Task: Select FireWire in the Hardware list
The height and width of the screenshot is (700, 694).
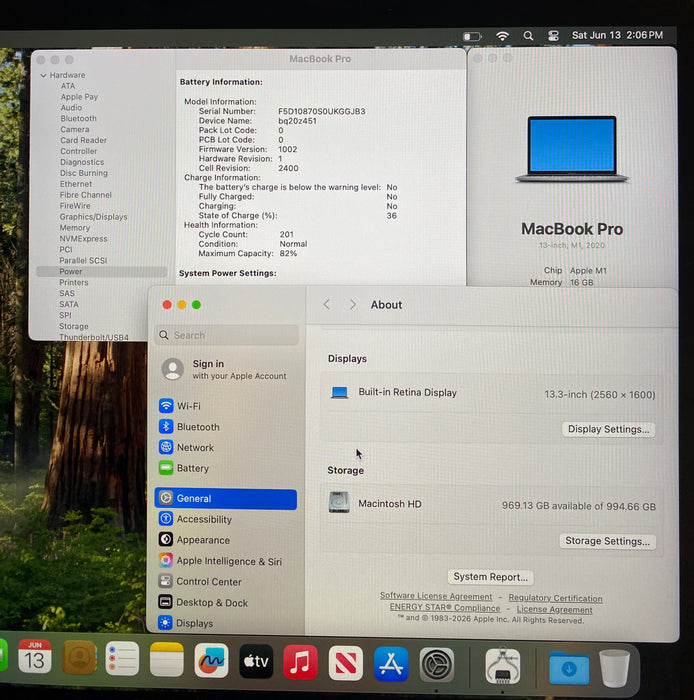Action: (x=75, y=206)
